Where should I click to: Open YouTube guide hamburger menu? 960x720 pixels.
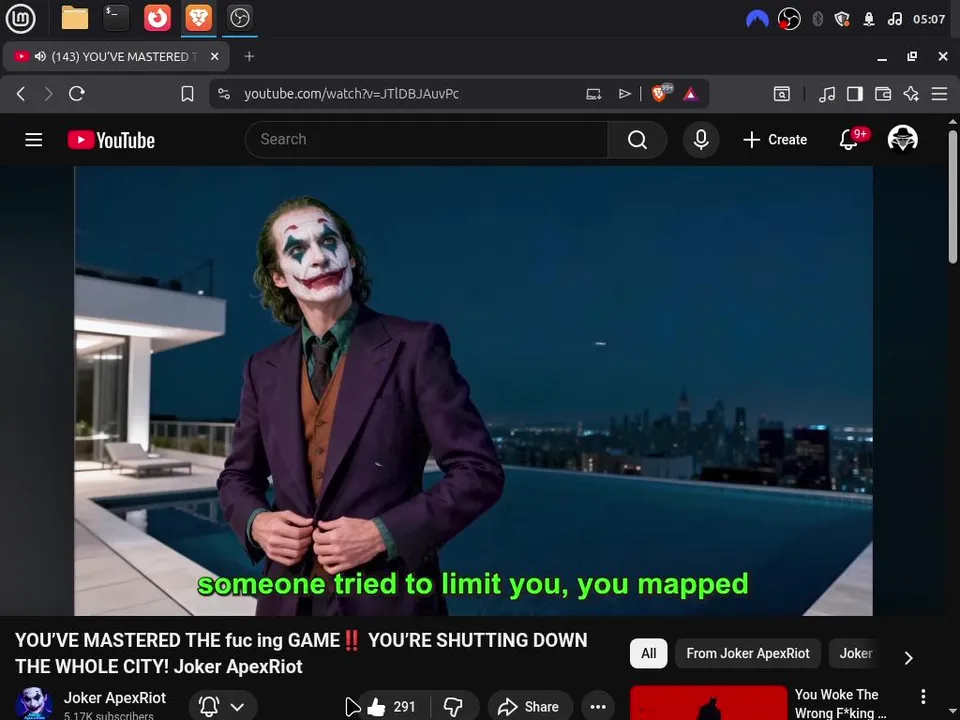[34, 140]
